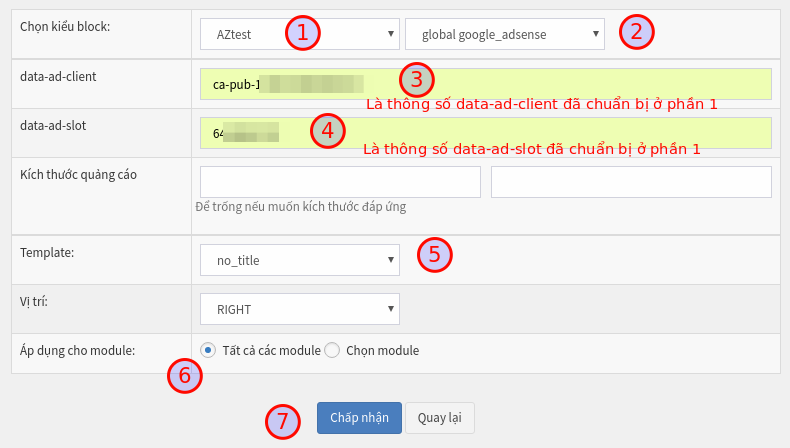Click the red circle marker numbered 5
790x448 pixels.
(434, 254)
